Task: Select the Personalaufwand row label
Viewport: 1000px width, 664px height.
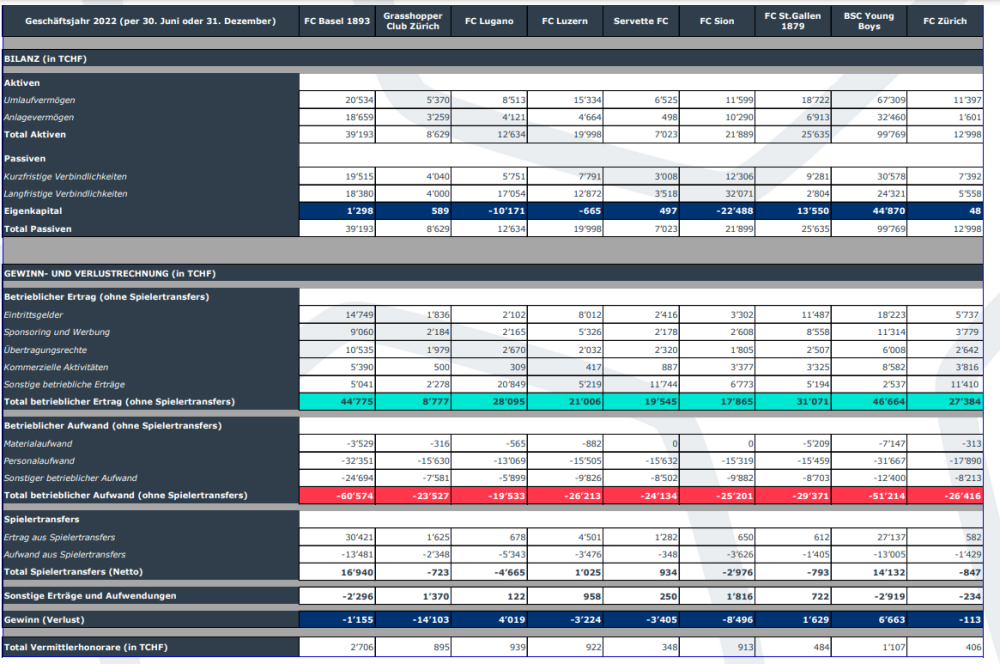Action: pos(39,461)
